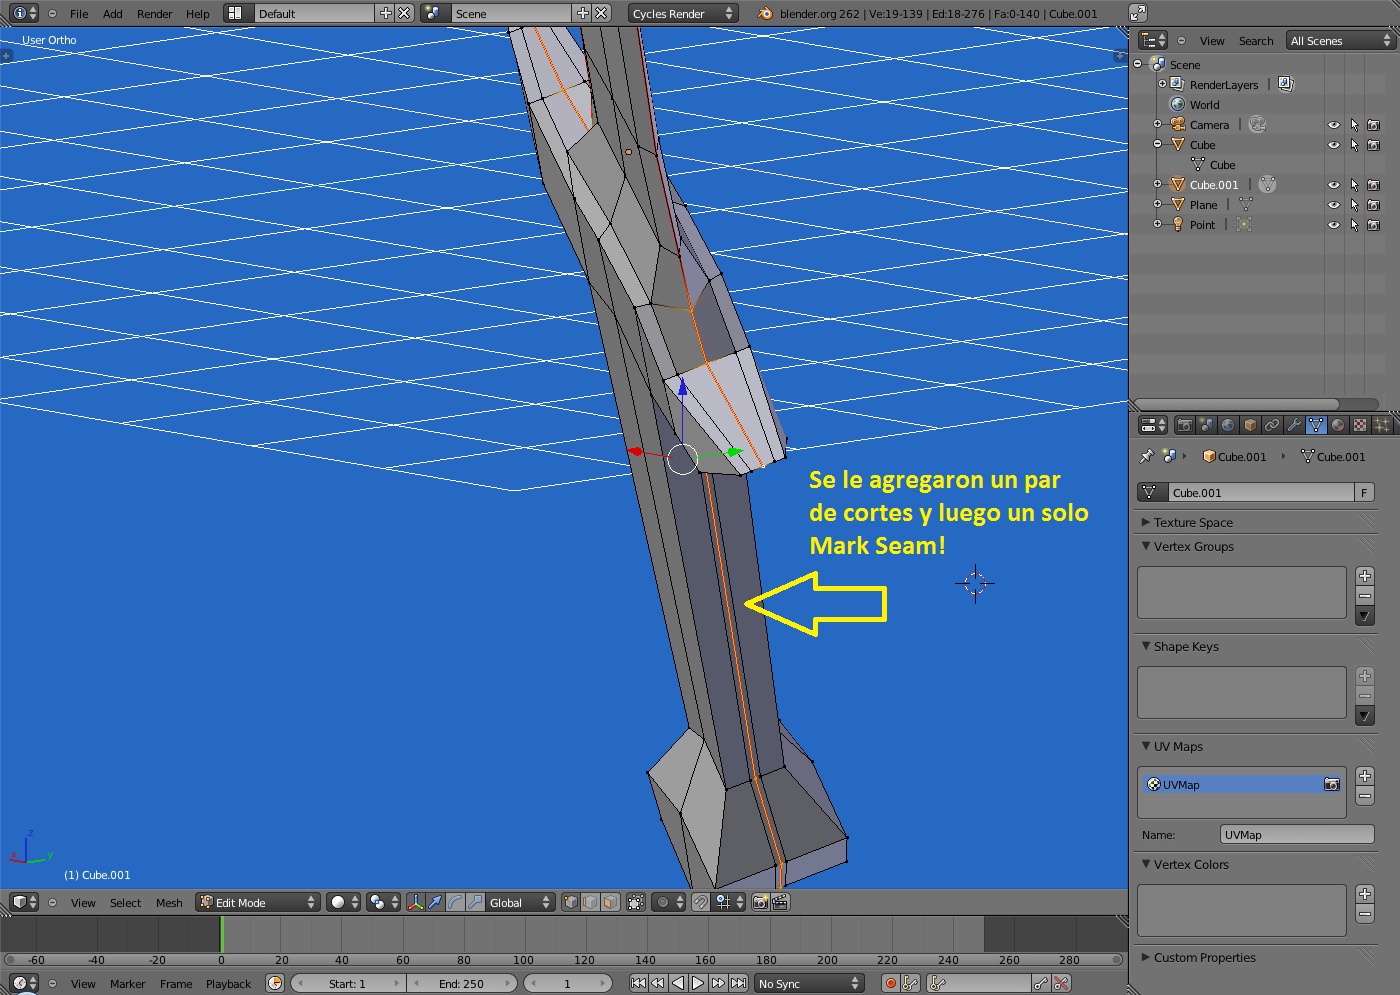Expand the Texture Space panel
Viewport: 1400px width, 995px height.
[1192, 522]
